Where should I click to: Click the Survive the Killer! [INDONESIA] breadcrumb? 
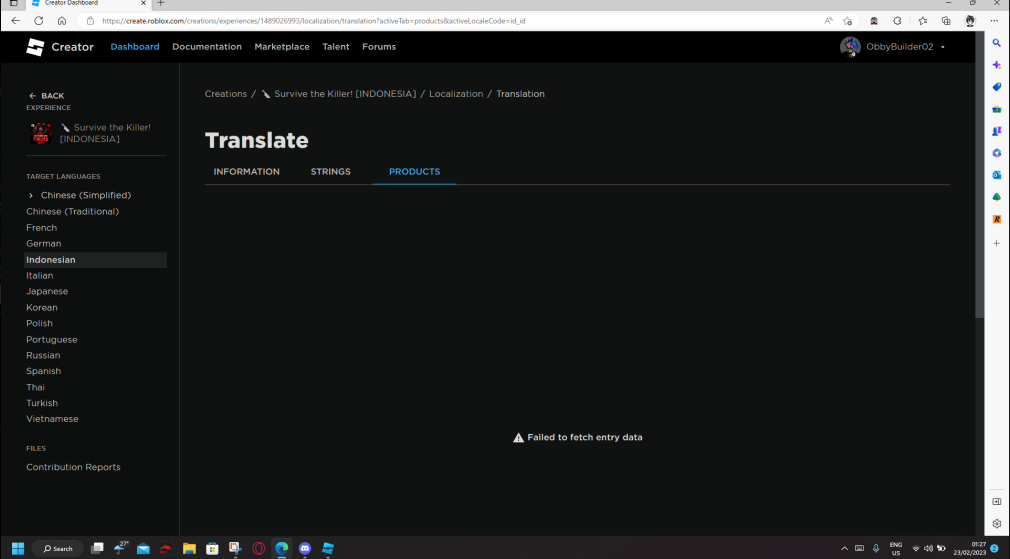click(x=339, y=94)
